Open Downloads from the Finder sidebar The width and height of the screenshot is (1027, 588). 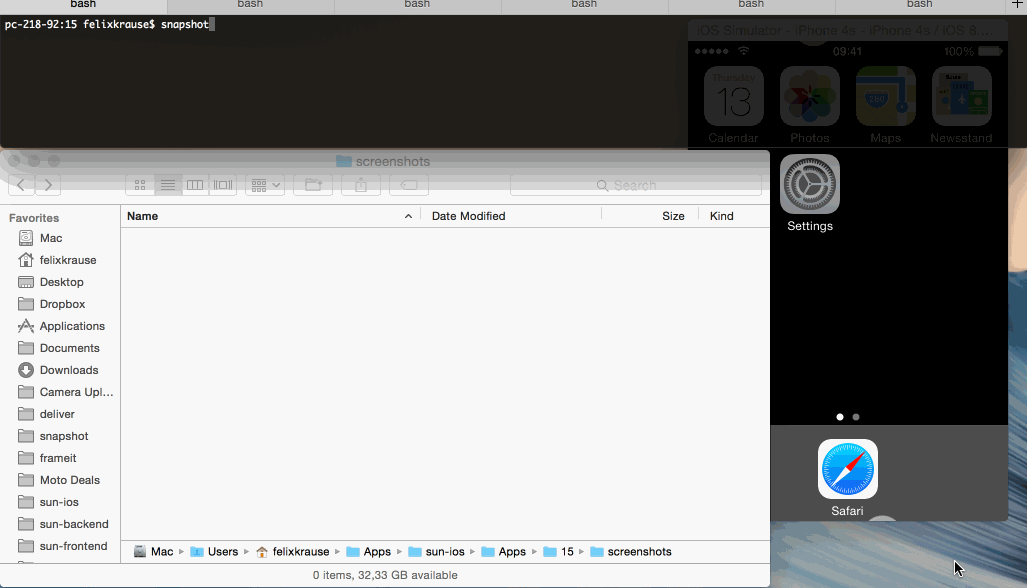pos(58,370)
